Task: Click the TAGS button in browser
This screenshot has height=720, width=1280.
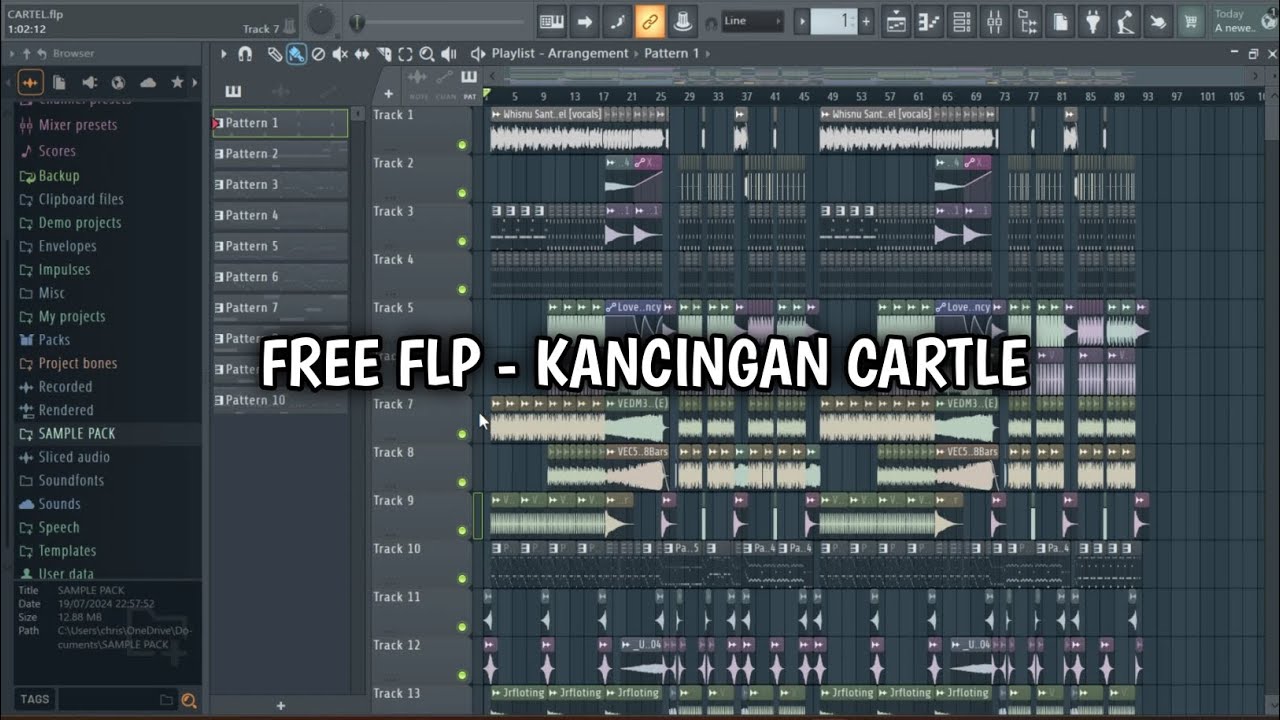Action: click(34, 699)
